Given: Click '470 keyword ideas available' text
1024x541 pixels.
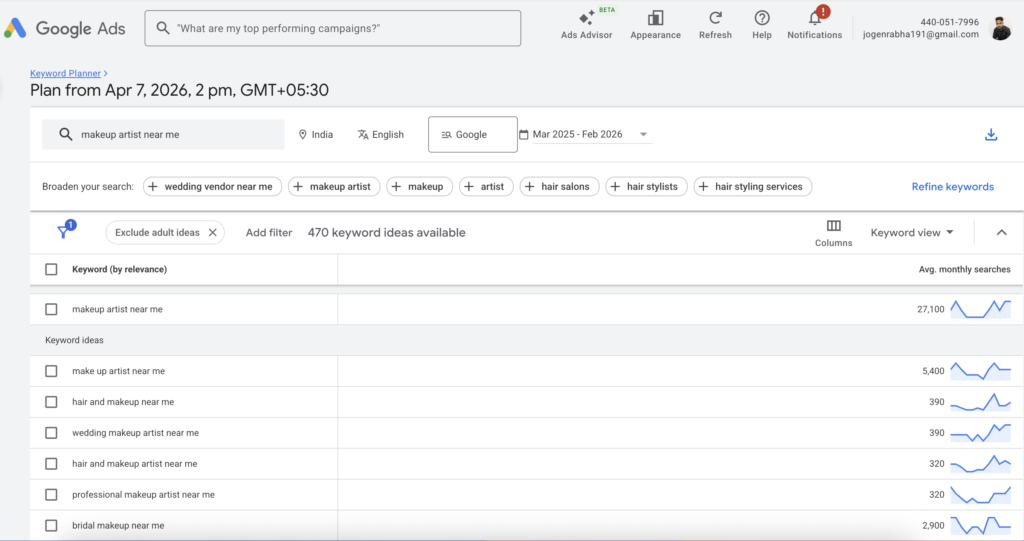Looking at the screenshot, I should 387,233.
